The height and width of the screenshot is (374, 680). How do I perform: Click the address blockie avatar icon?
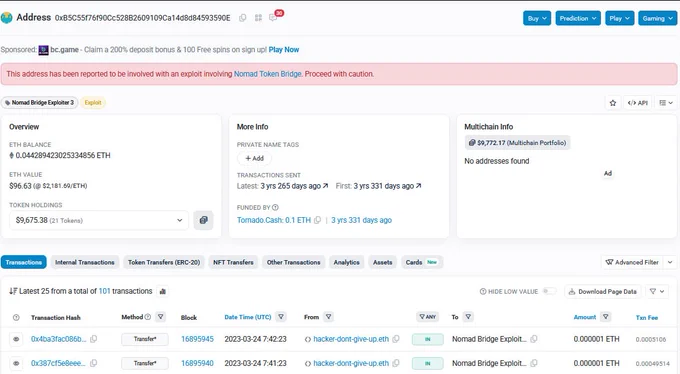(7, 18)
